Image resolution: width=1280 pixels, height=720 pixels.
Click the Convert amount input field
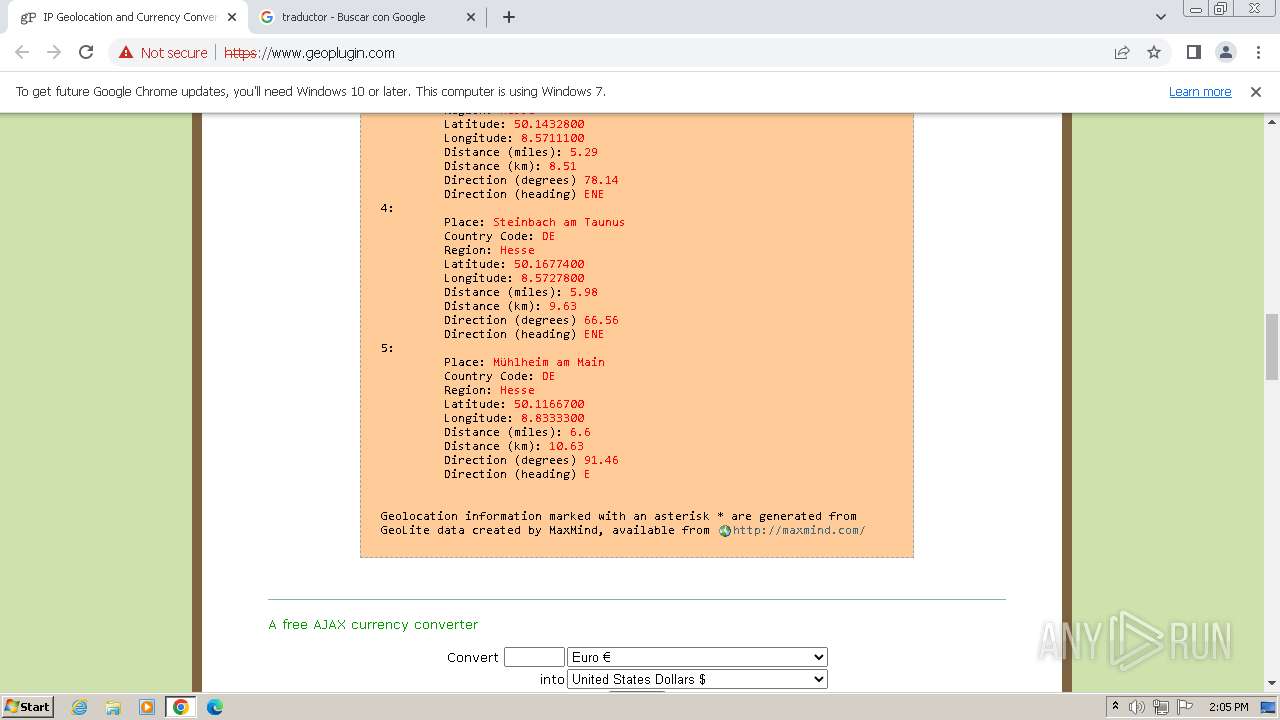click(x=534, y=657)
